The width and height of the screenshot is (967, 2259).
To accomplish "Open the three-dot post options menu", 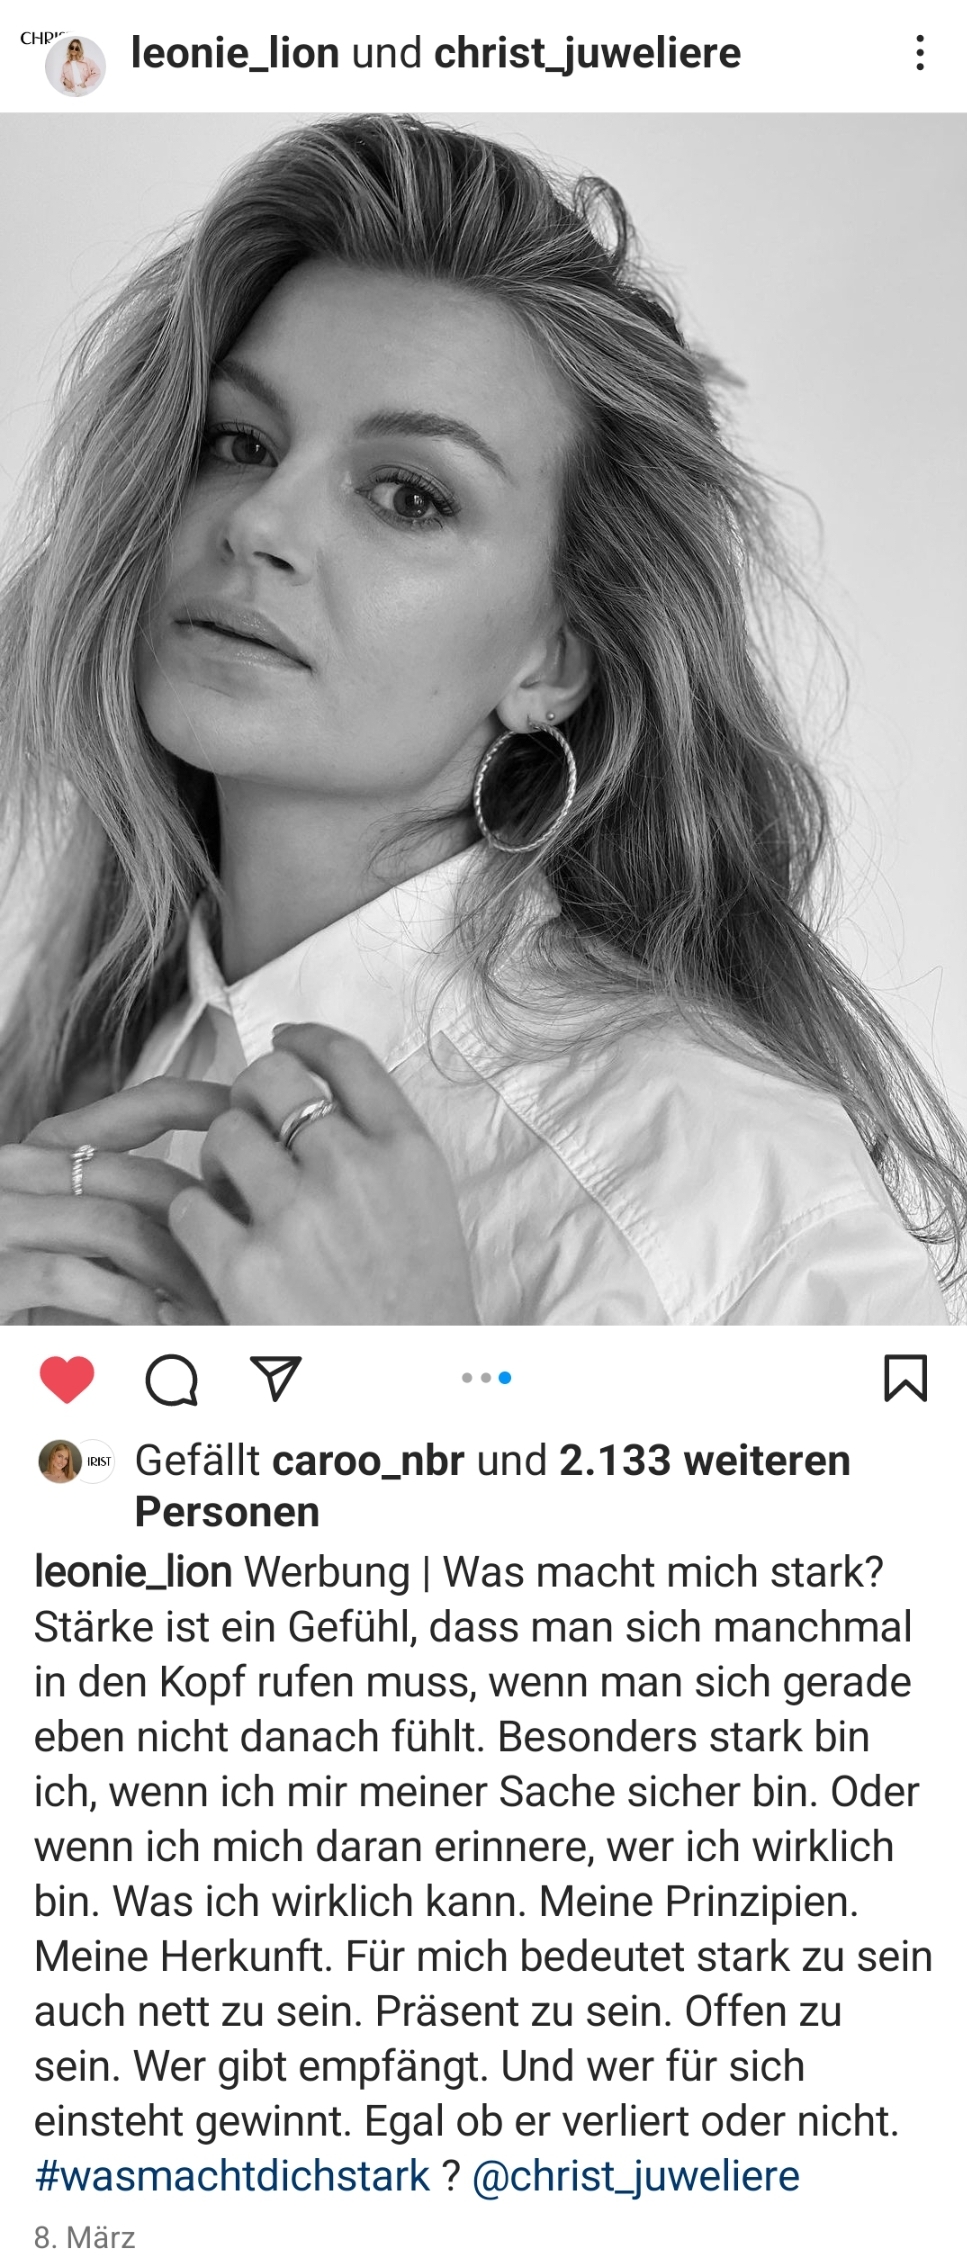I will click(x=919, y=53).
